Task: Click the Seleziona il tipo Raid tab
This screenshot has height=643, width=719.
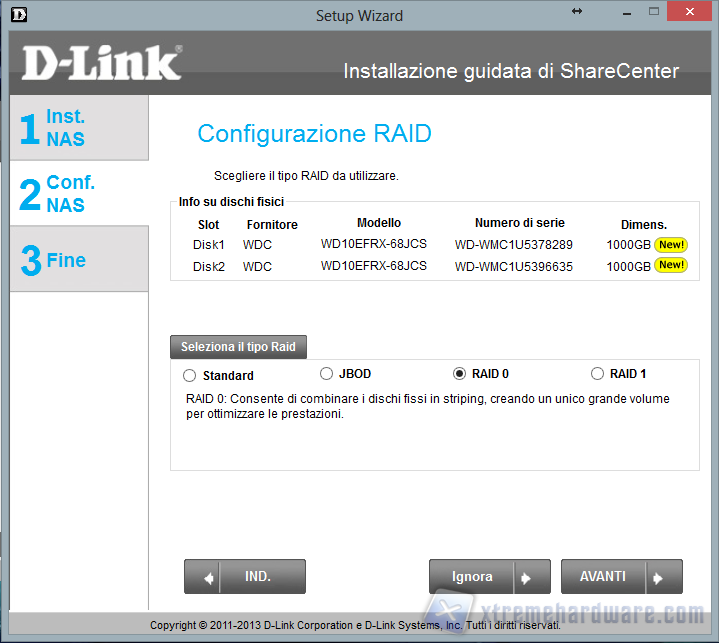Action: tap(238, 347)
